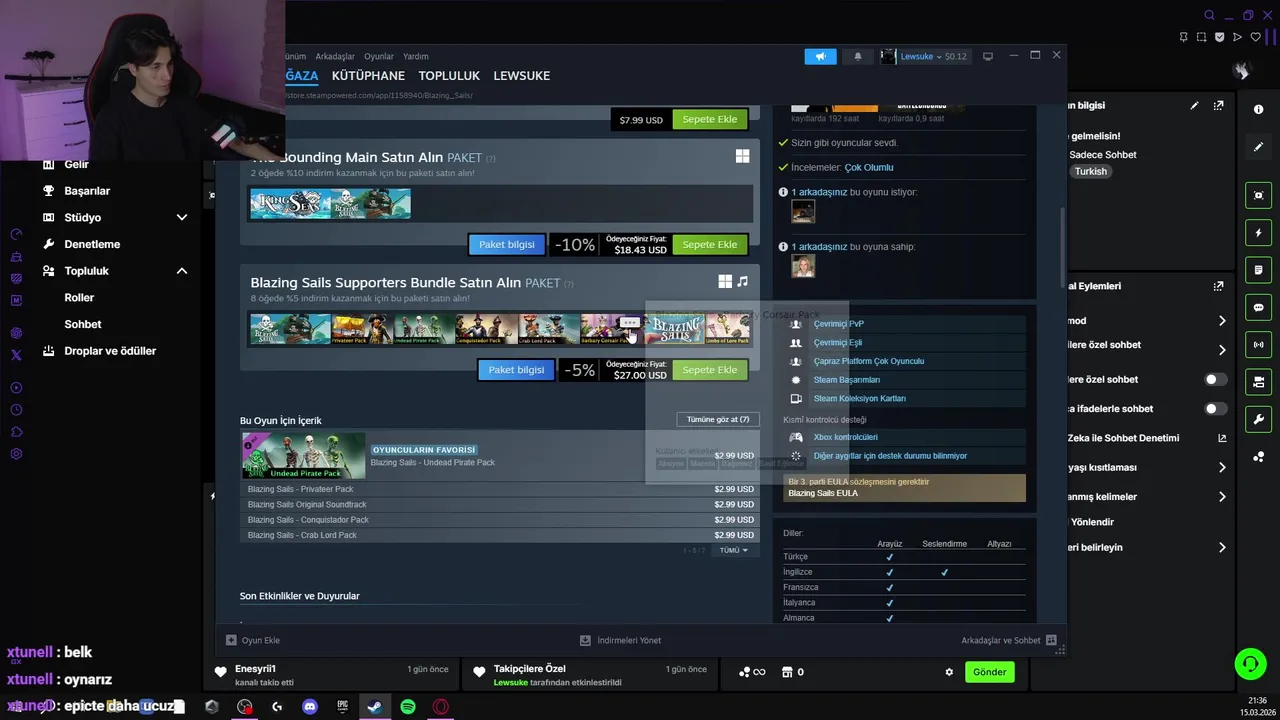Click Oyun Ekle in the Steam footer

pos(253,640)
